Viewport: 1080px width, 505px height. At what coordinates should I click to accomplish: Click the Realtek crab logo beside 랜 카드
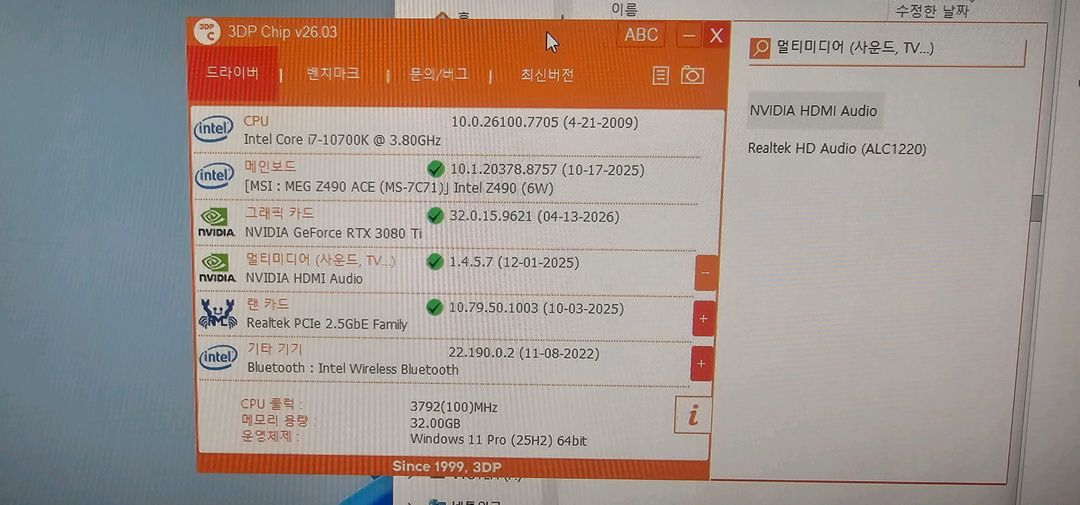click(218, 313)
